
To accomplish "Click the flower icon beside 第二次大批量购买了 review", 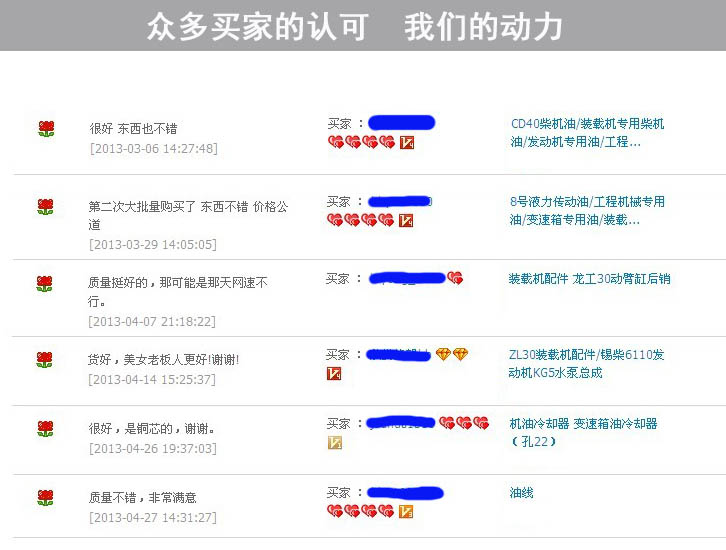I will [45, 206].
